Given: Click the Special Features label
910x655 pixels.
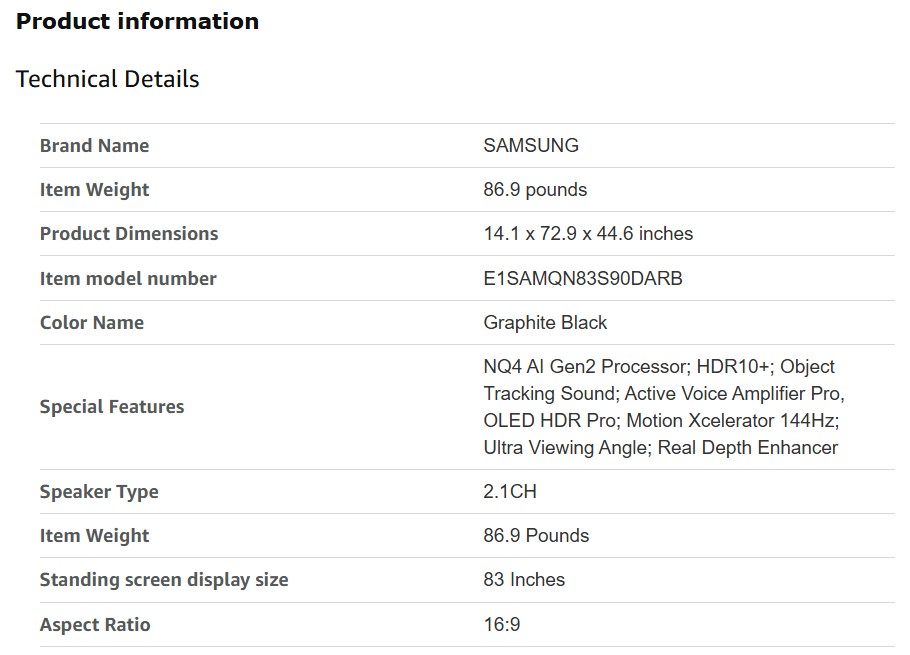Looking at the screenshot, I should [x=112, y=407].
